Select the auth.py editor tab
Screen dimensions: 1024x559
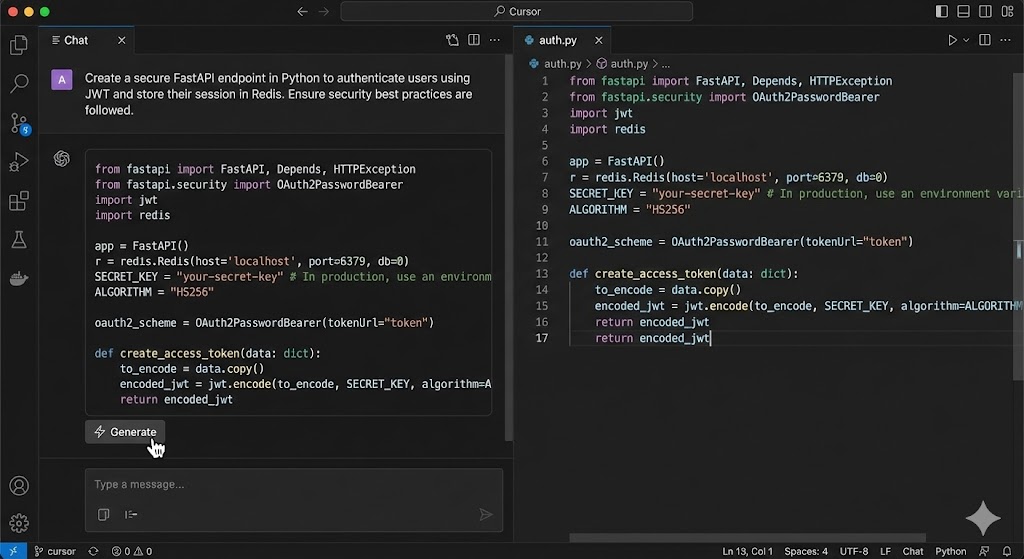[557, 40]
